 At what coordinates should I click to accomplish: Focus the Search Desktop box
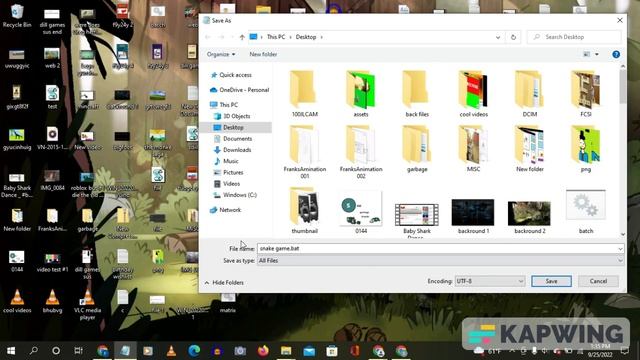[x=574, y=37]
